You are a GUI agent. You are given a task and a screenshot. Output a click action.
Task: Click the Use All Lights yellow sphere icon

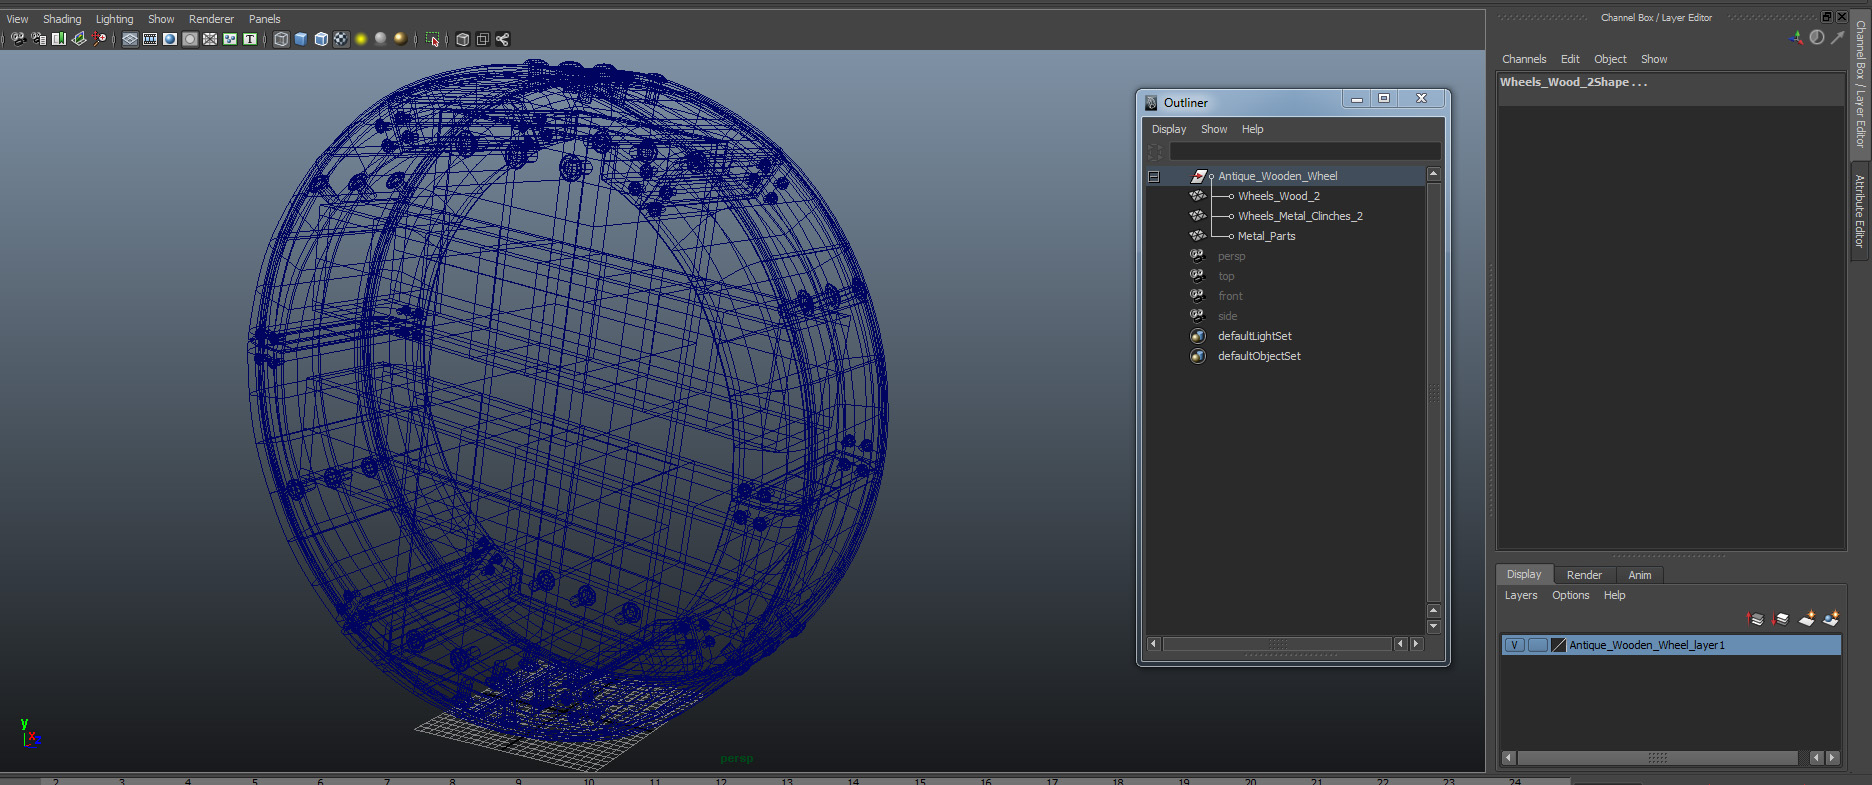tap(361, 39)
